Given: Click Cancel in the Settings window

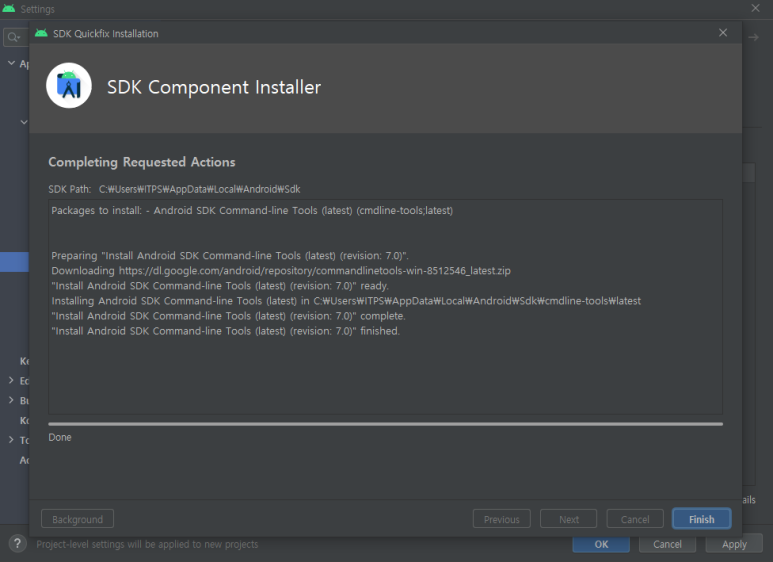Looking at the screenshot, I should 667,544.
